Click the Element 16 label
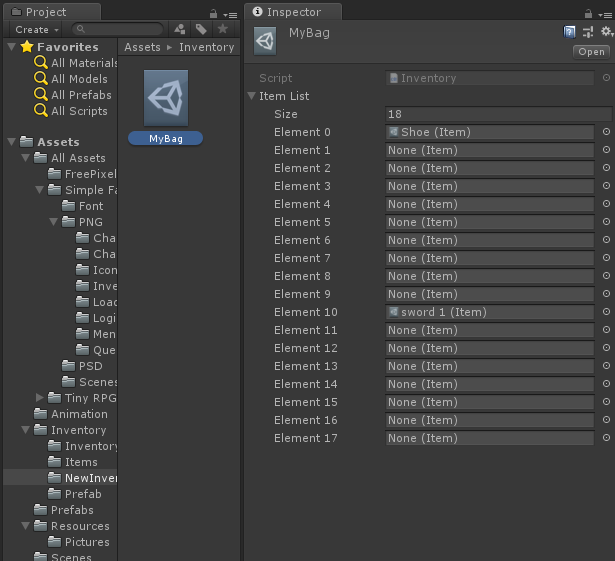615x561 pixels. [306, 420]
